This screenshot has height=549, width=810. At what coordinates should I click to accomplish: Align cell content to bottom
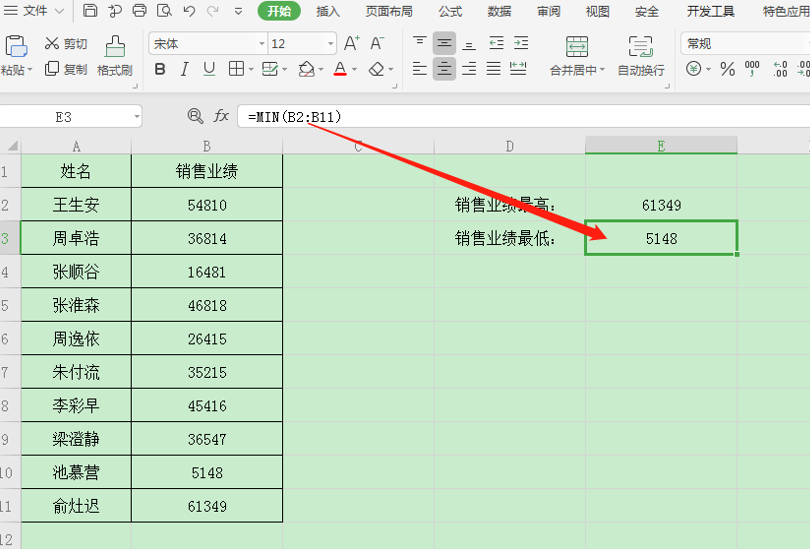coord(469,43)
